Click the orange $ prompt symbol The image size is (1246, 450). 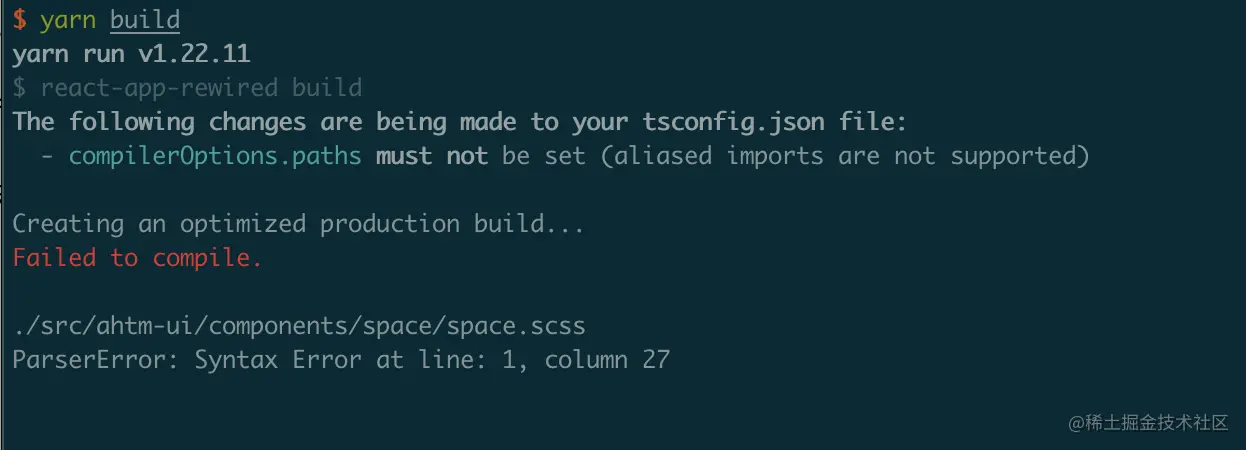[19, 20]
